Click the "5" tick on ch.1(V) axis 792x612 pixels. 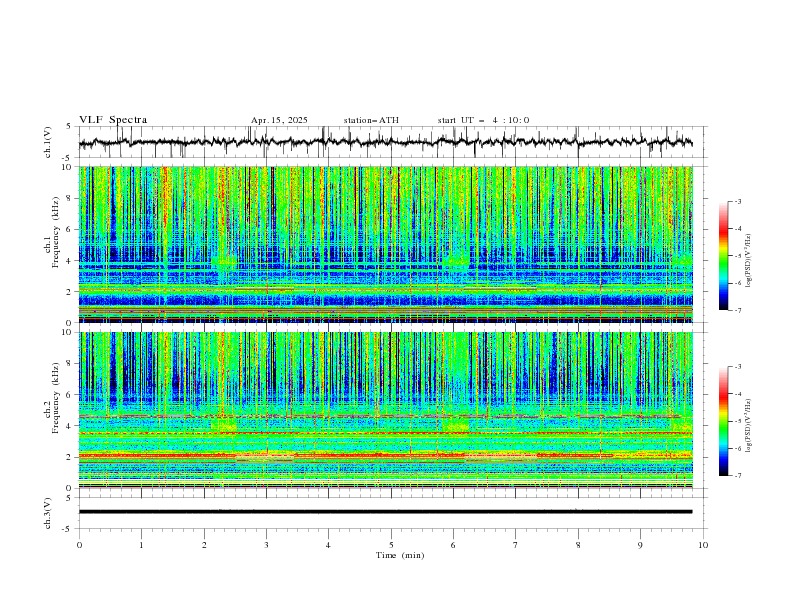69,127
